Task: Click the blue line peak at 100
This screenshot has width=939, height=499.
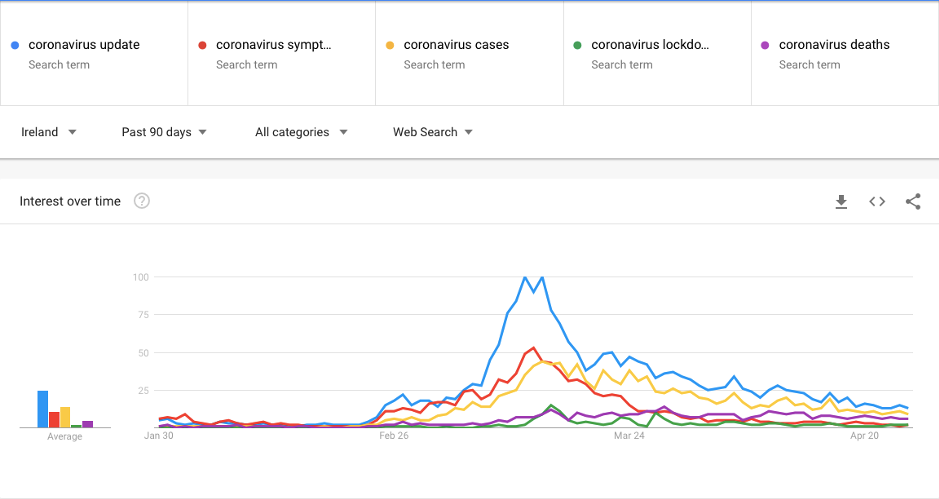Action: pos(525,277)
